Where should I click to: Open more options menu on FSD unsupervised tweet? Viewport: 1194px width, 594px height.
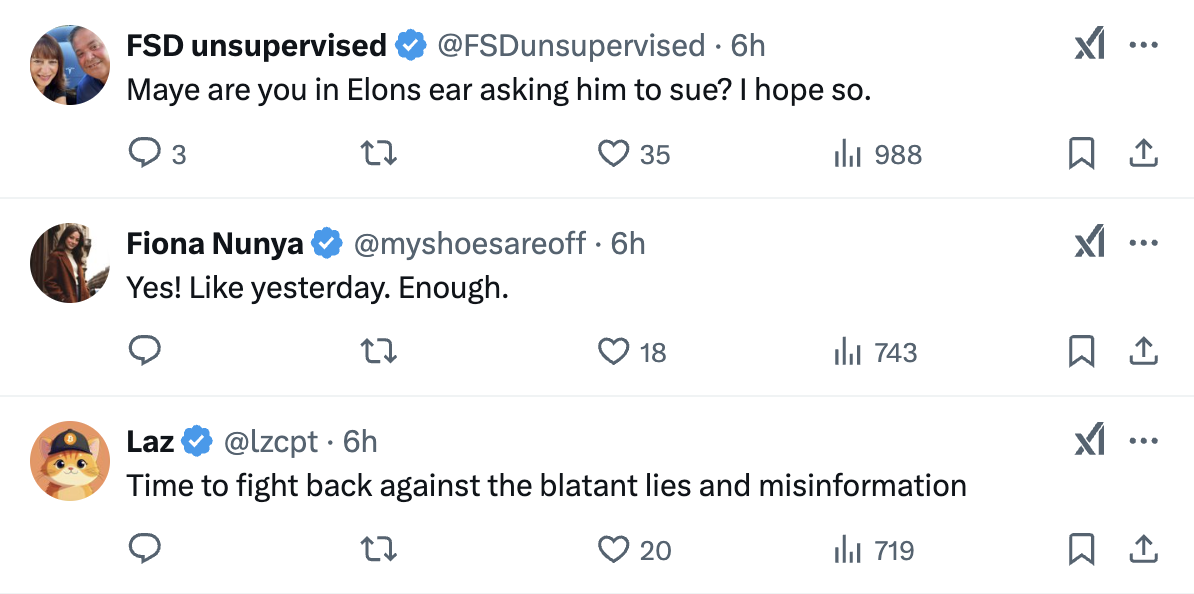(1143, 46)
